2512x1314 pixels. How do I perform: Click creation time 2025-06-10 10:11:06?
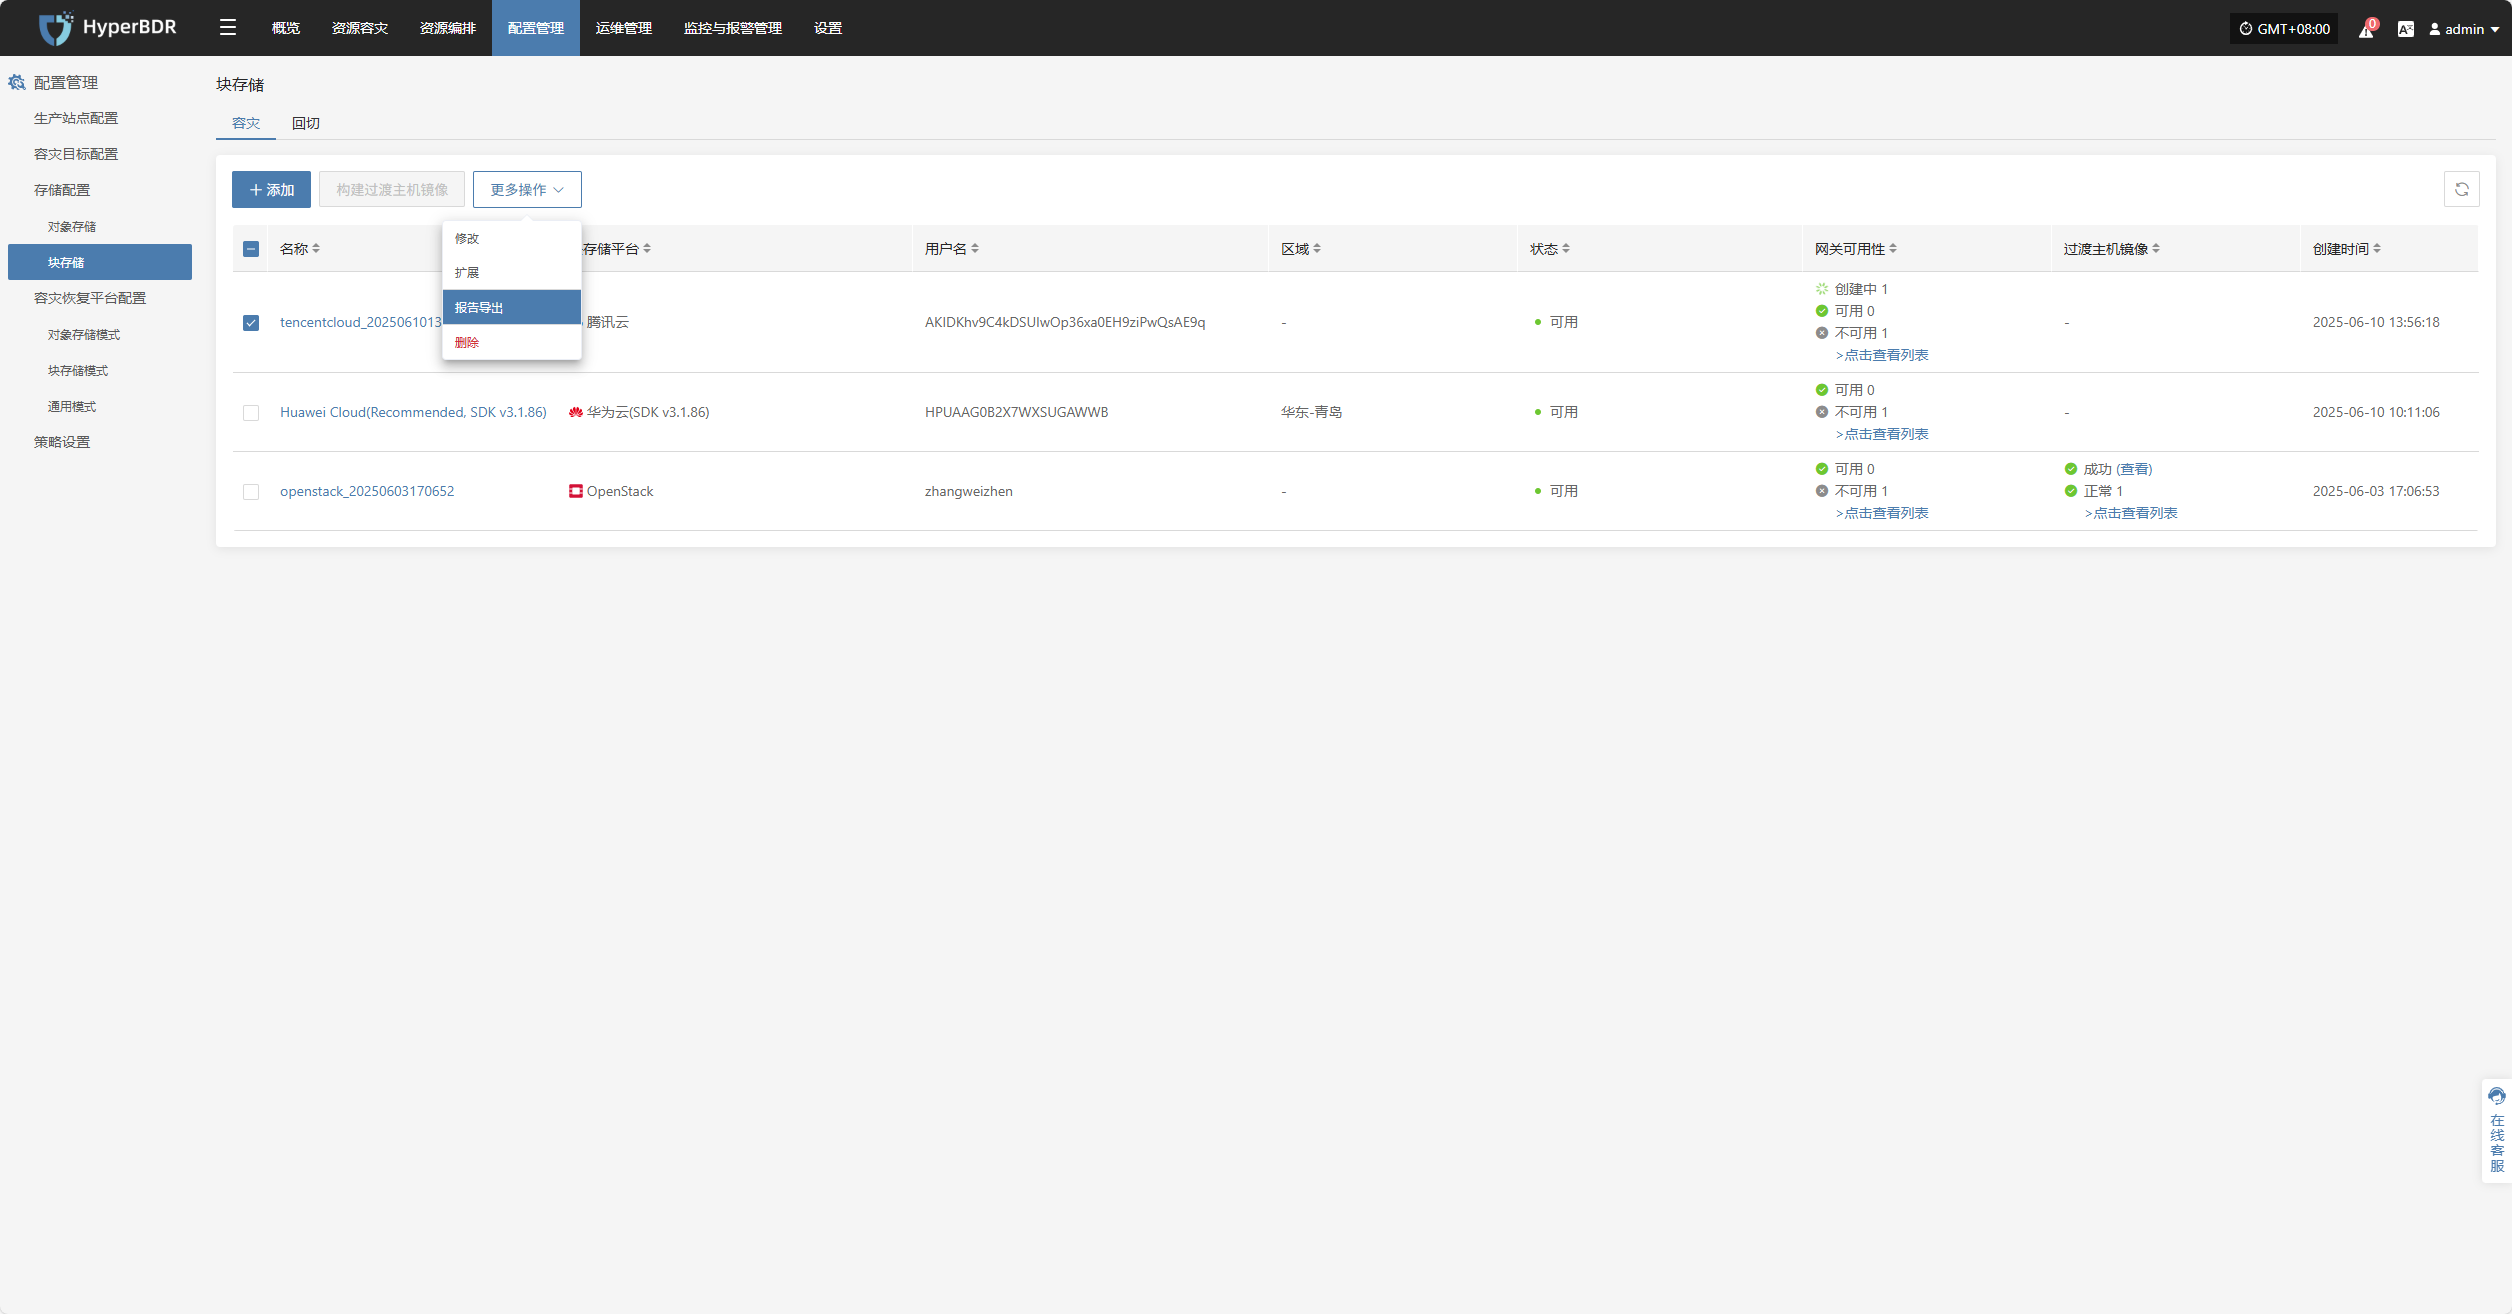(2376, 412)
